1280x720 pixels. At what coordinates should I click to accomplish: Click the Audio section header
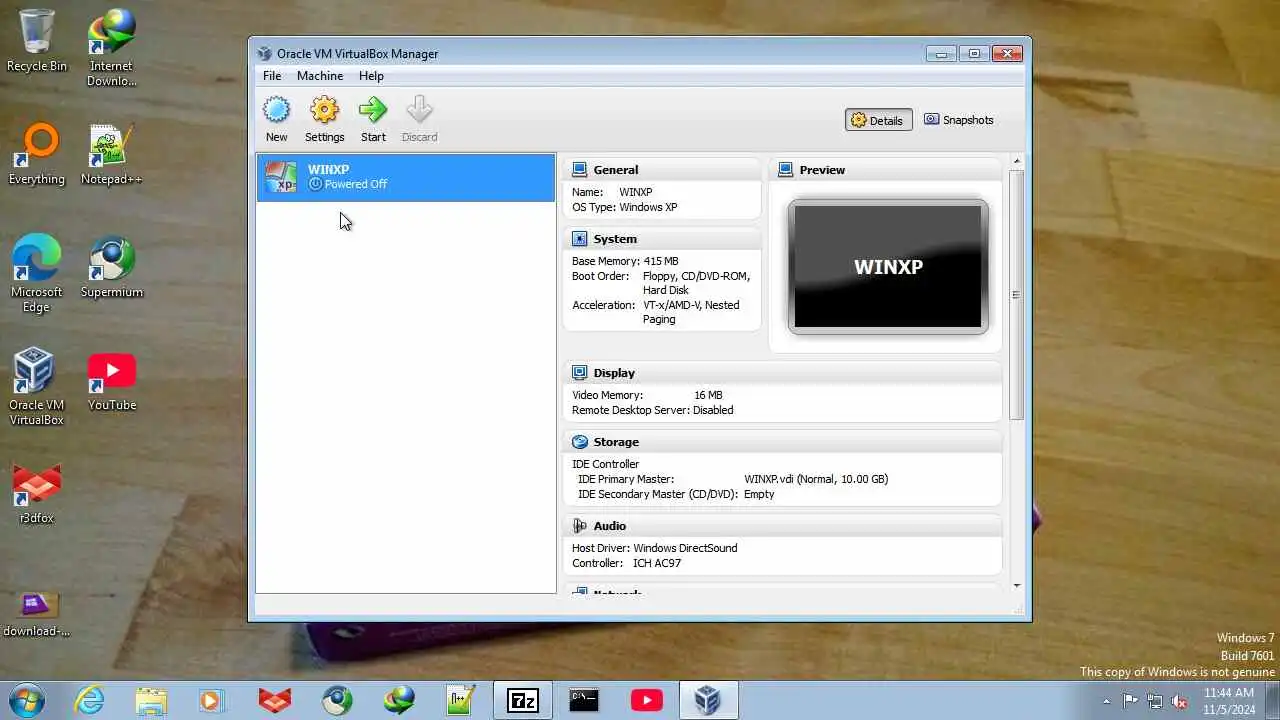click(x=610, y=526)
